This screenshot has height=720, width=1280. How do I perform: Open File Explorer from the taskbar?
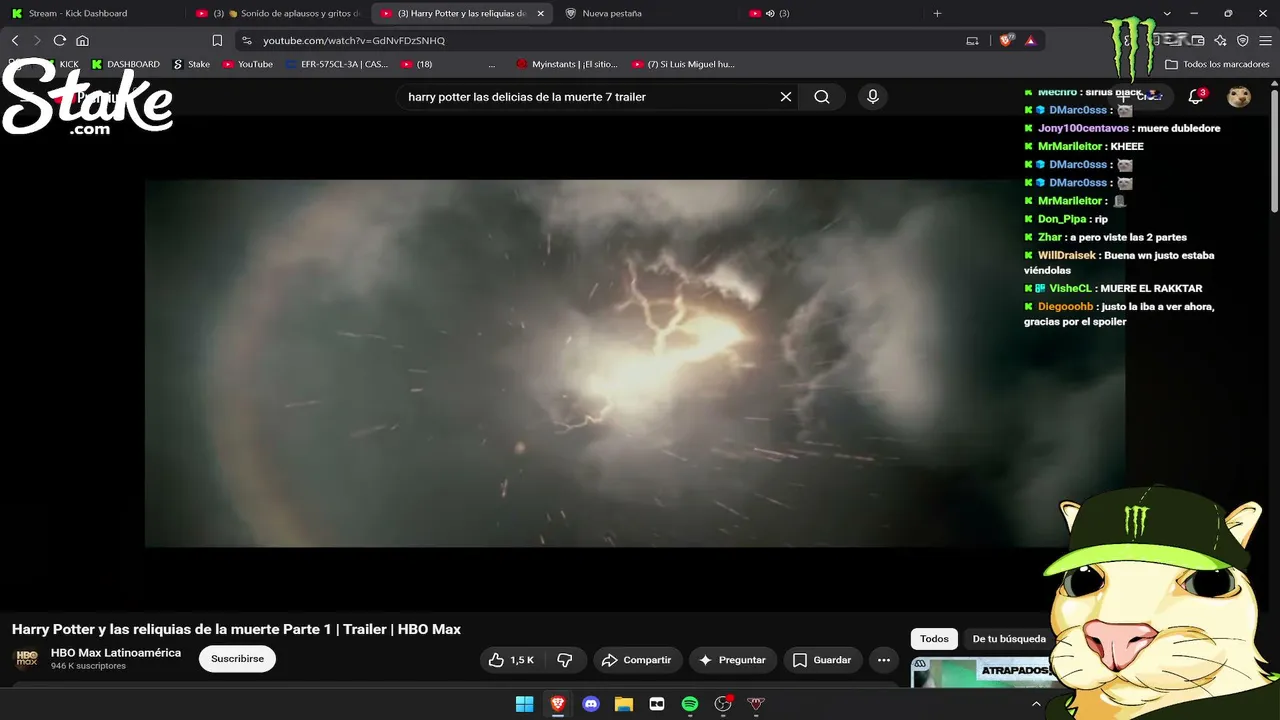(624, 704)
